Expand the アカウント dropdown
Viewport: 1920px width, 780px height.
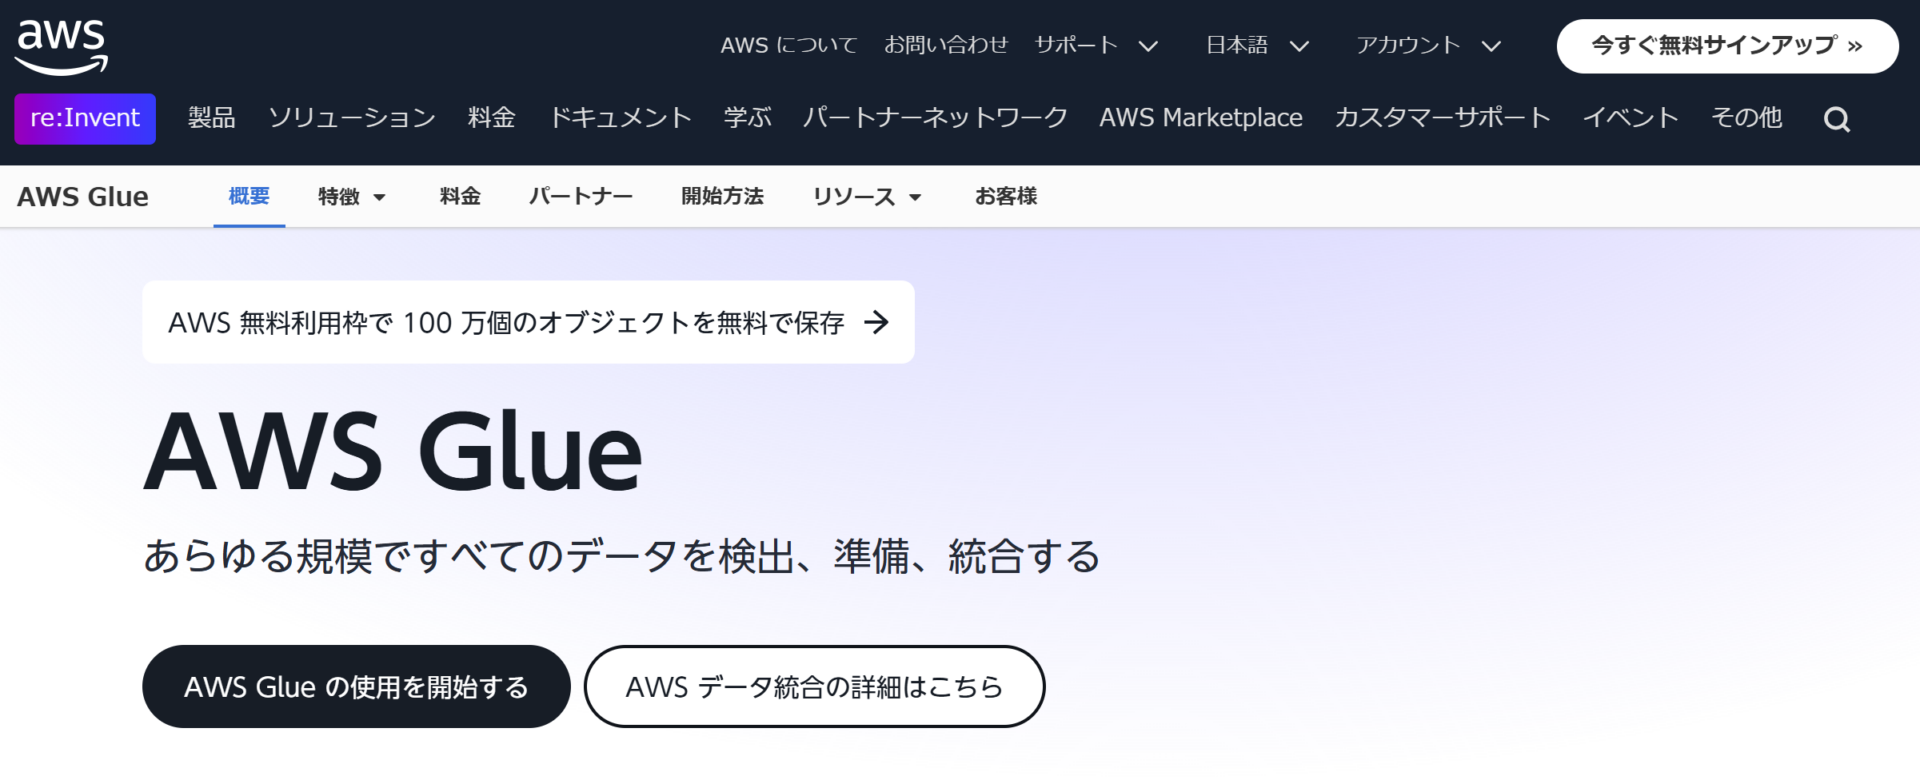1428,45
